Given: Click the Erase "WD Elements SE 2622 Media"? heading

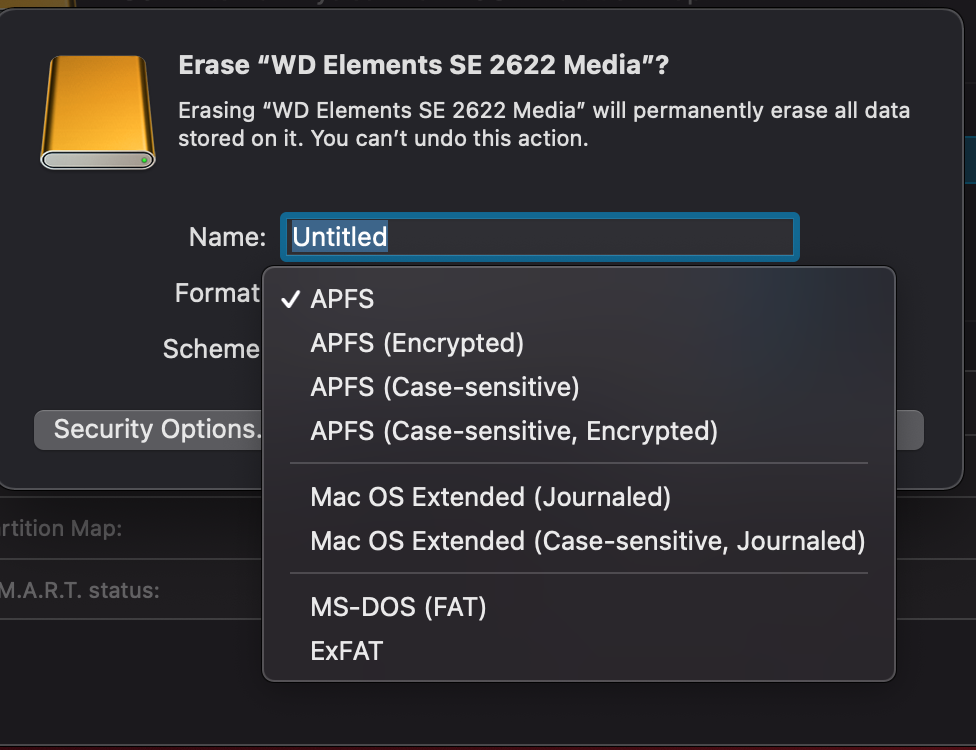Looking at the screenshot, I should pos(423,65).
